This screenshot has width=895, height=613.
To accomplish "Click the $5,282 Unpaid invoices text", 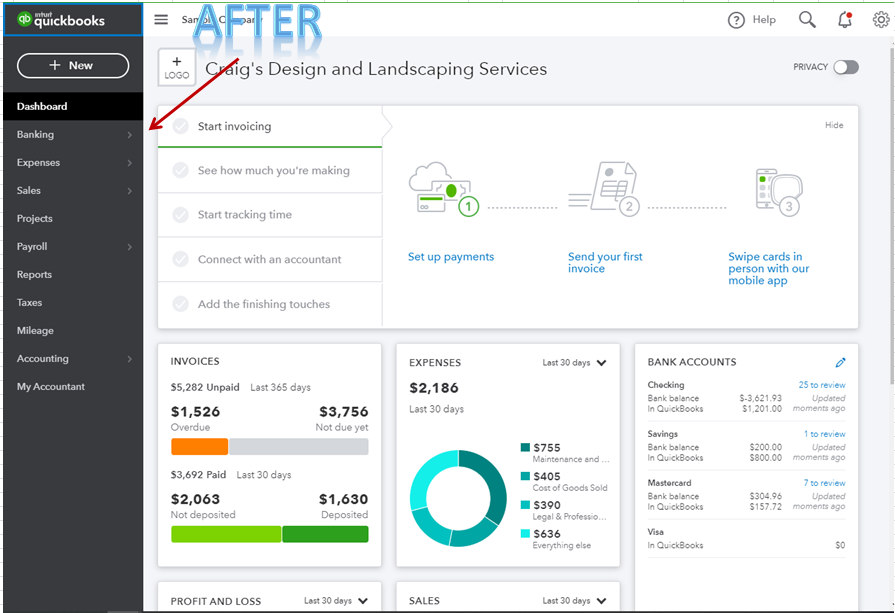I will [205, 387].
